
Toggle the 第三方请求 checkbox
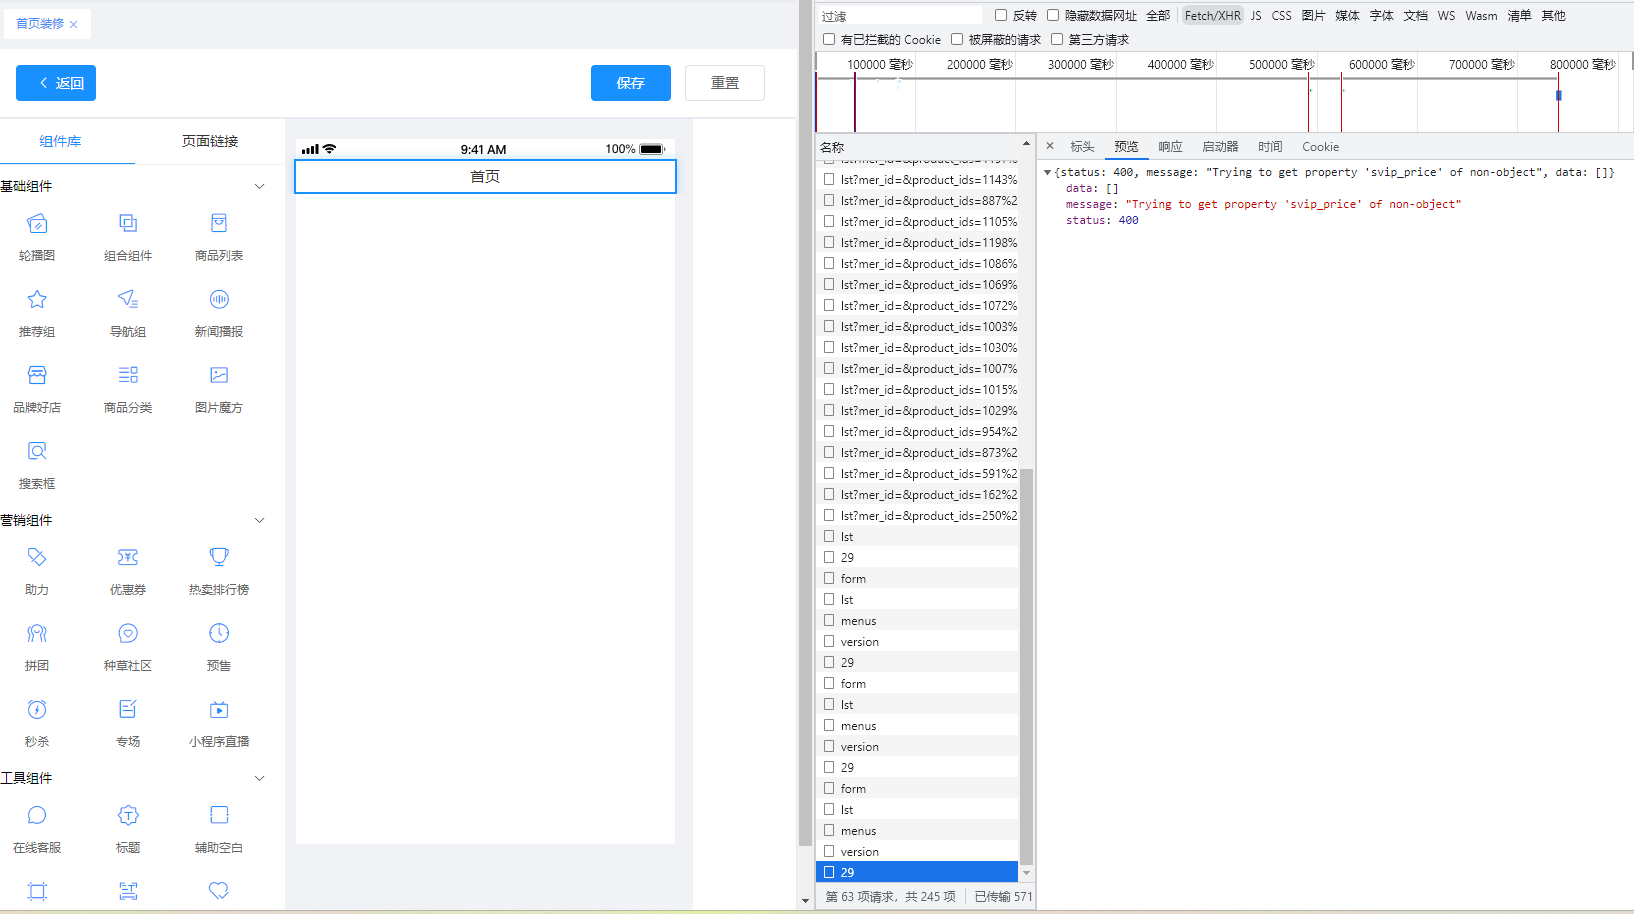pyautogui.click(x=1057, y=39)
